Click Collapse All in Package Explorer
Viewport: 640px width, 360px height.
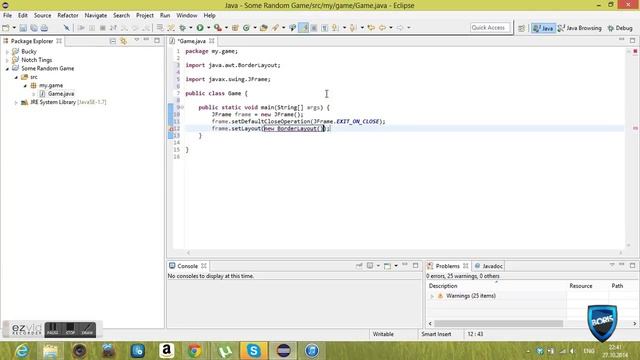(x=113, y=41)
